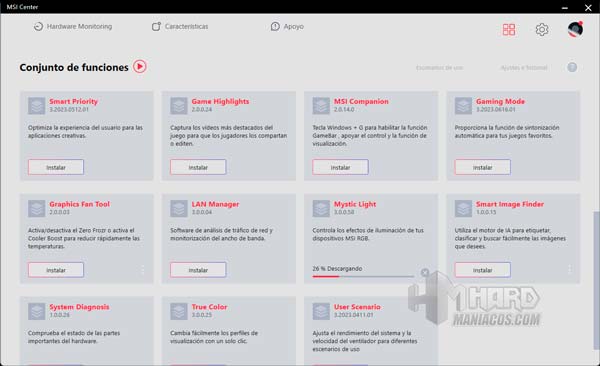Click the Graphics Fan Tool stack icon
This screenshot has width=600, height=366.
[x=36, y=209]
